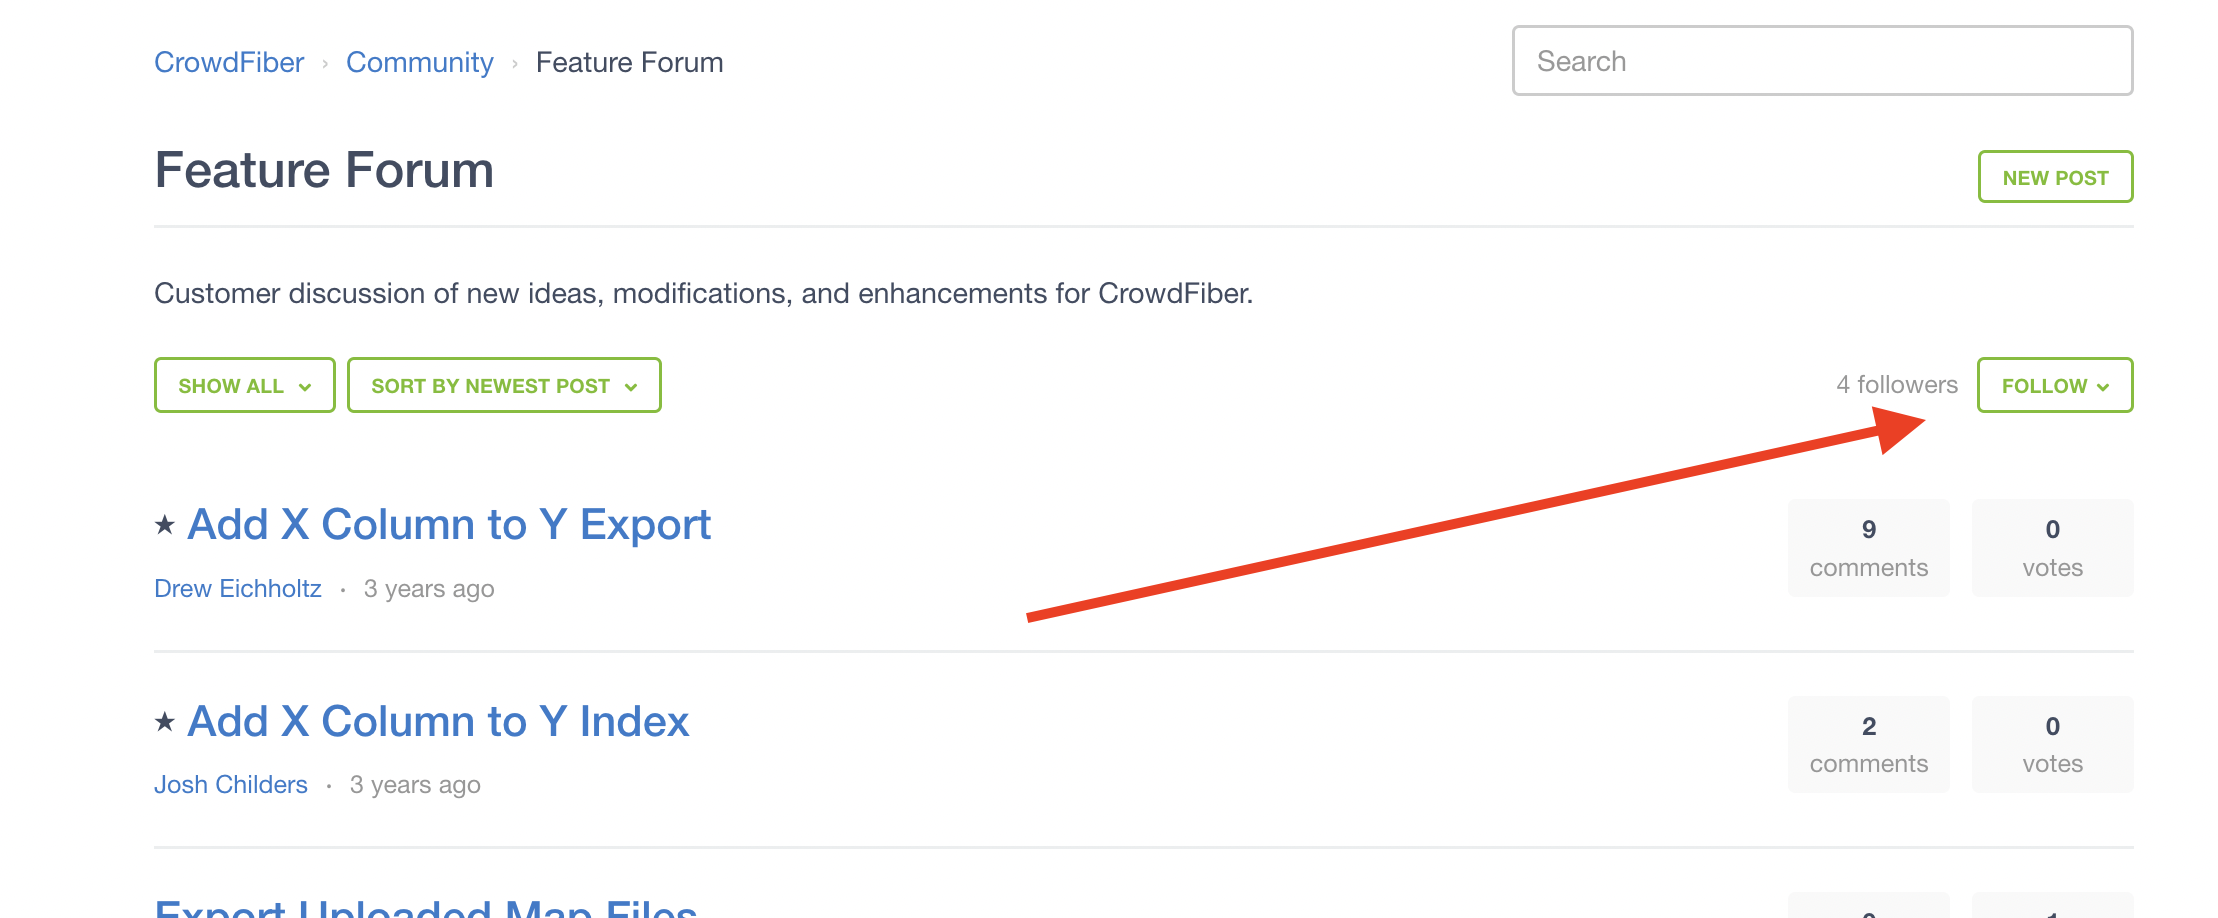2218x918 pixels.
Task: Click the 0 votes box for Y Index post
Action: [x=2052, y=745]
